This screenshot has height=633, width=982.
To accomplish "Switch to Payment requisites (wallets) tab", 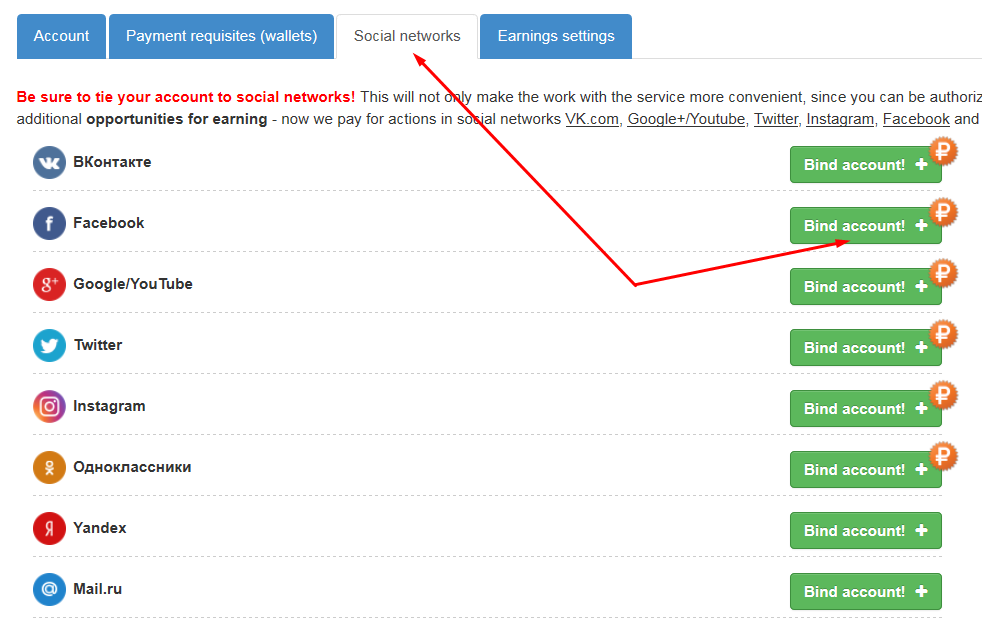I will point(221,36).
